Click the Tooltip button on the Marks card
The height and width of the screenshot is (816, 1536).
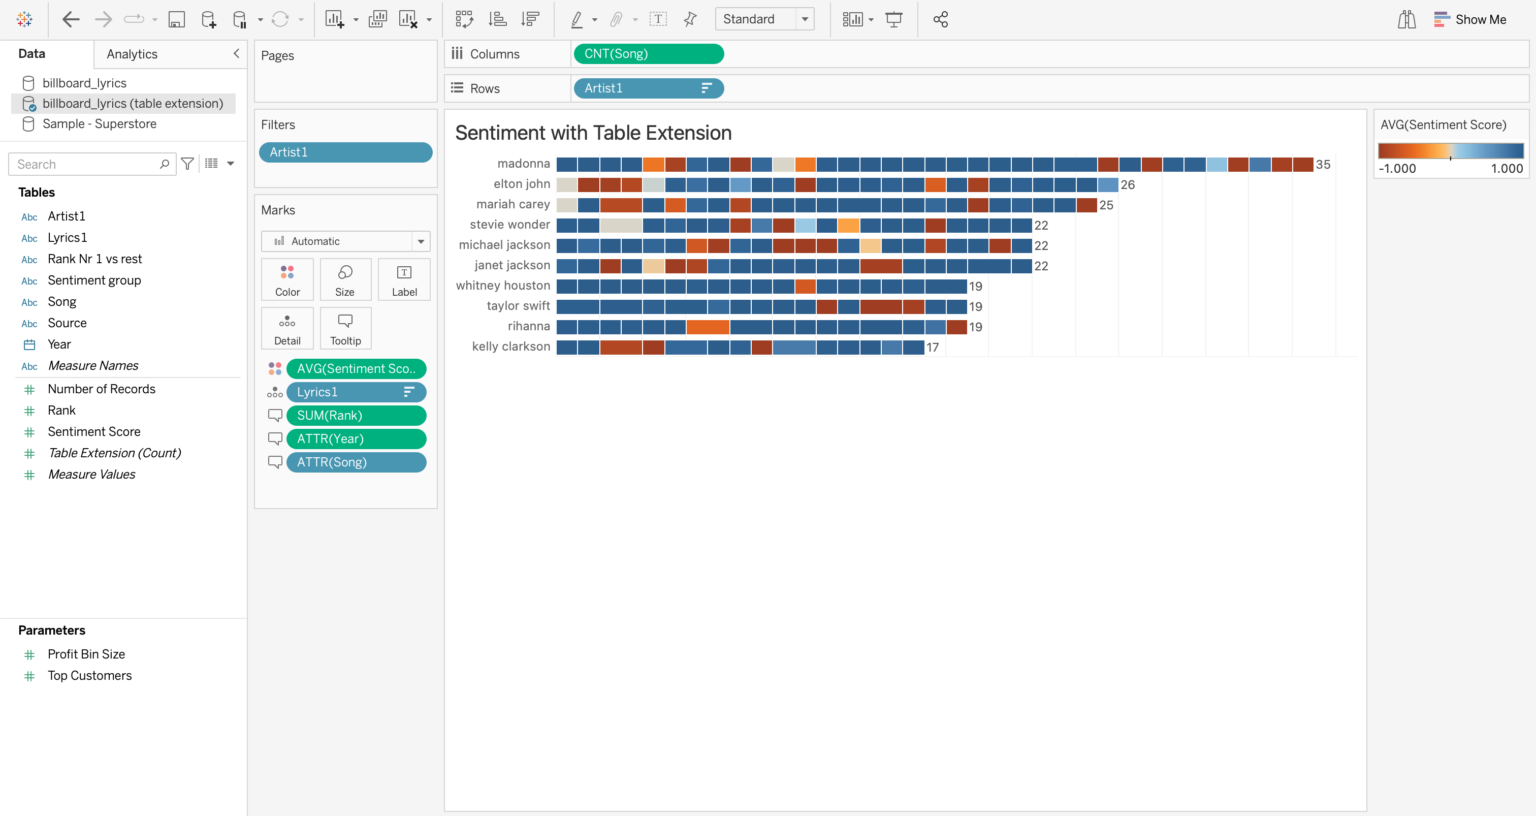(x=345, y=328)
